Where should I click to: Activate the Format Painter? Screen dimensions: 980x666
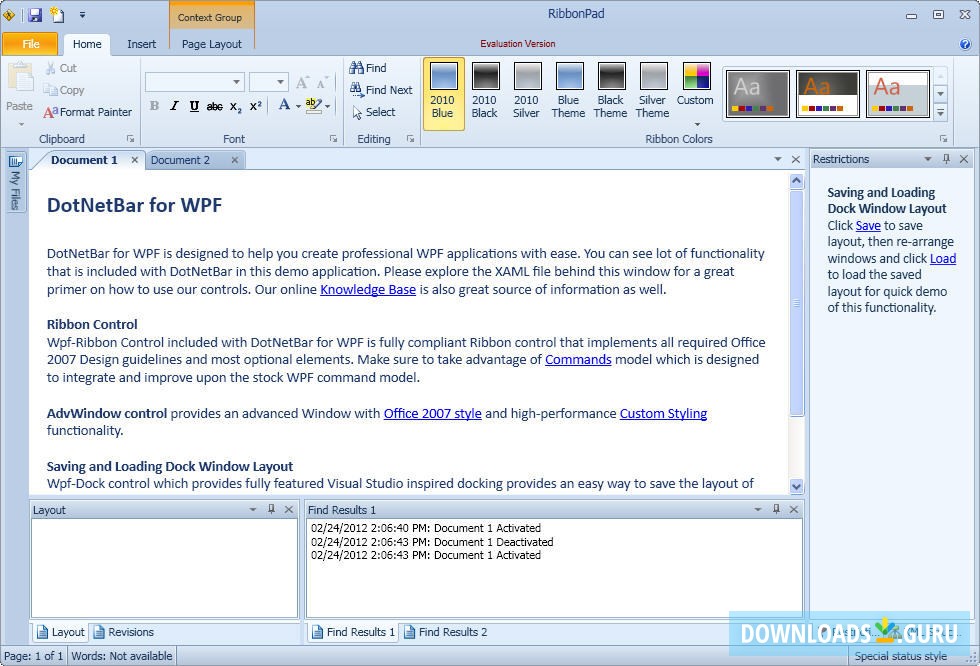[x=88, y=112]
